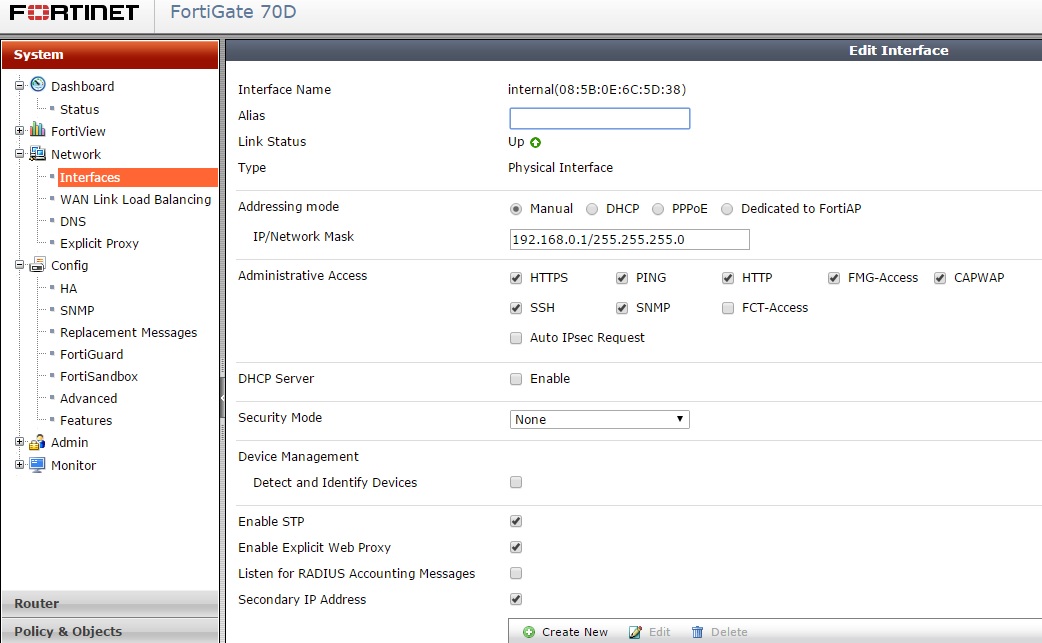Enable Detect and Identify Devices

click(x=516, y=482)
